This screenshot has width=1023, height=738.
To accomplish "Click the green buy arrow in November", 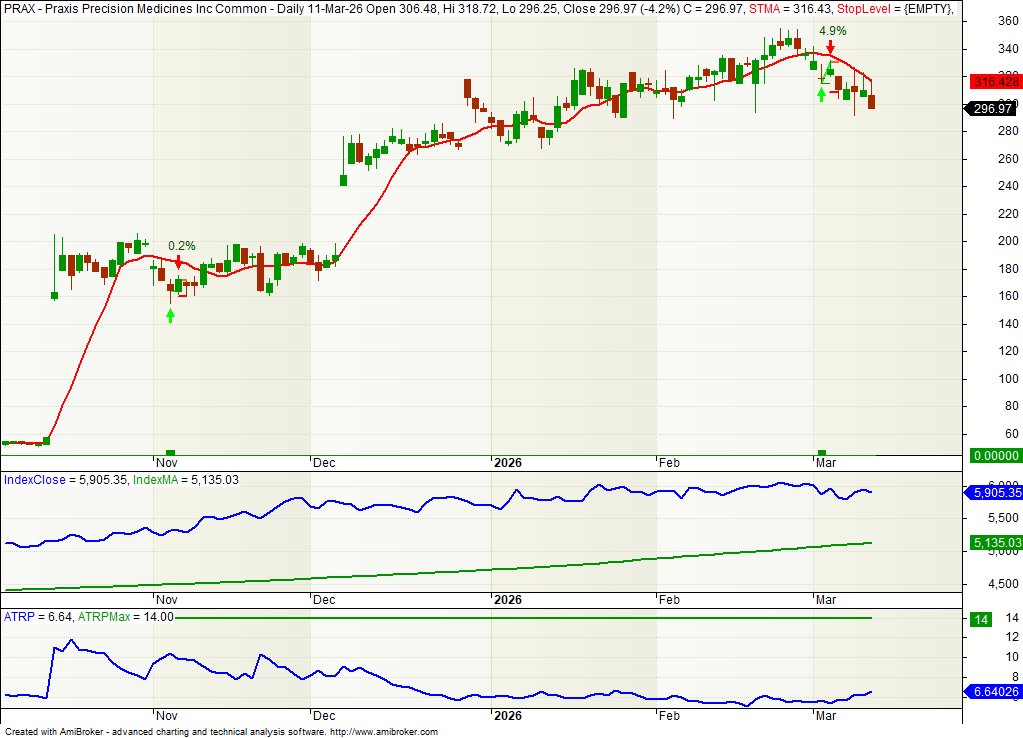I will [170, 315].
